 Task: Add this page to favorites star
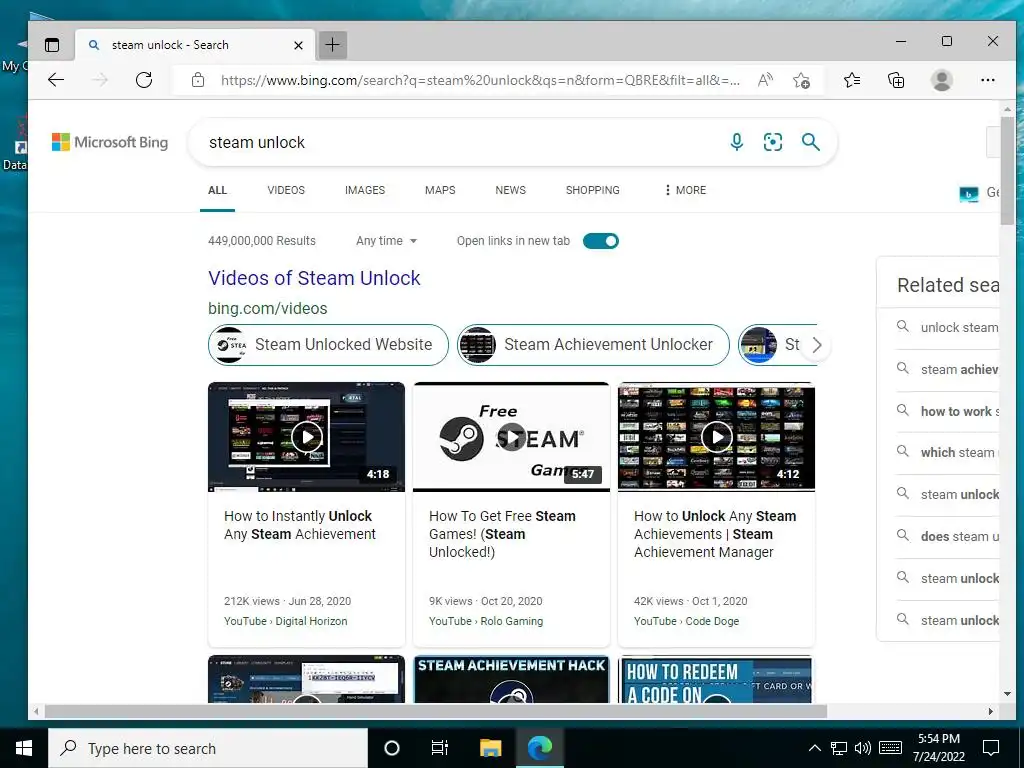tap(801, 80)
